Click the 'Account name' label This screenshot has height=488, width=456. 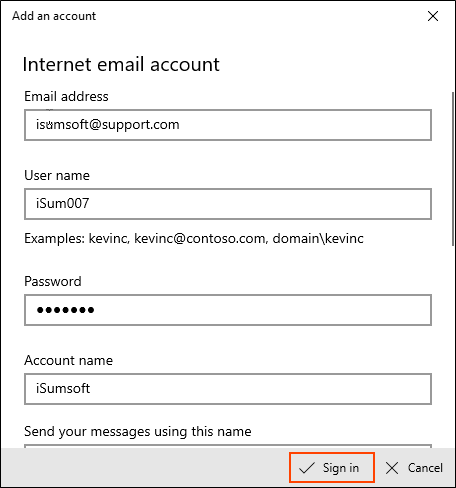(69, 360)
